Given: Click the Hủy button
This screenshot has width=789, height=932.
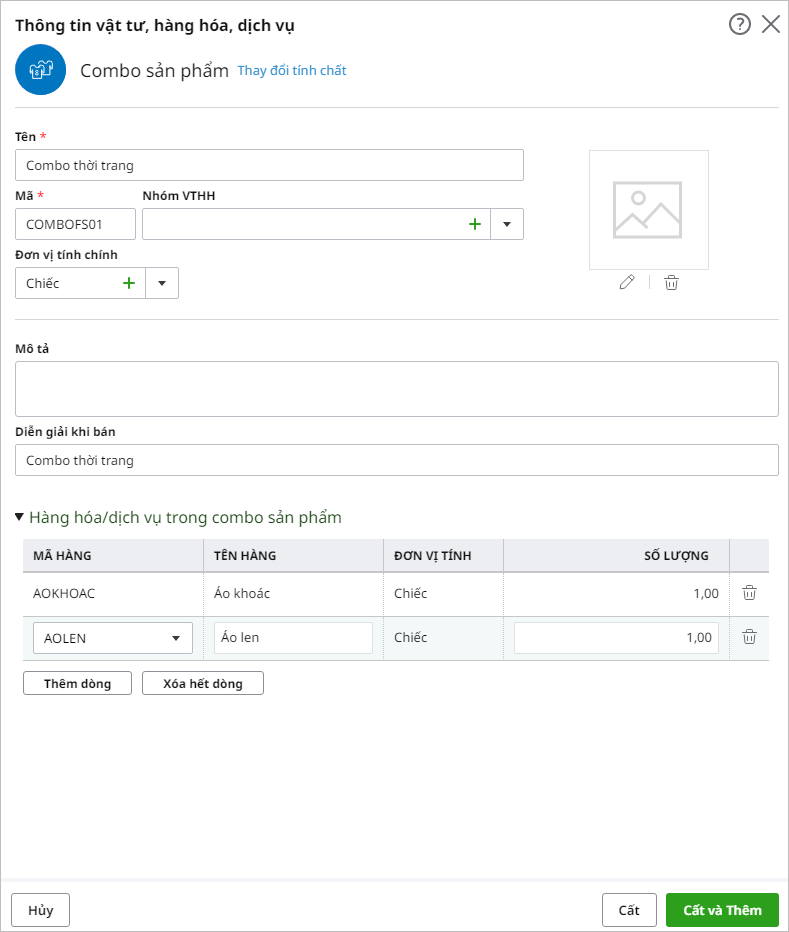Looking at the screenshot, I should click(x=41, y=910).
